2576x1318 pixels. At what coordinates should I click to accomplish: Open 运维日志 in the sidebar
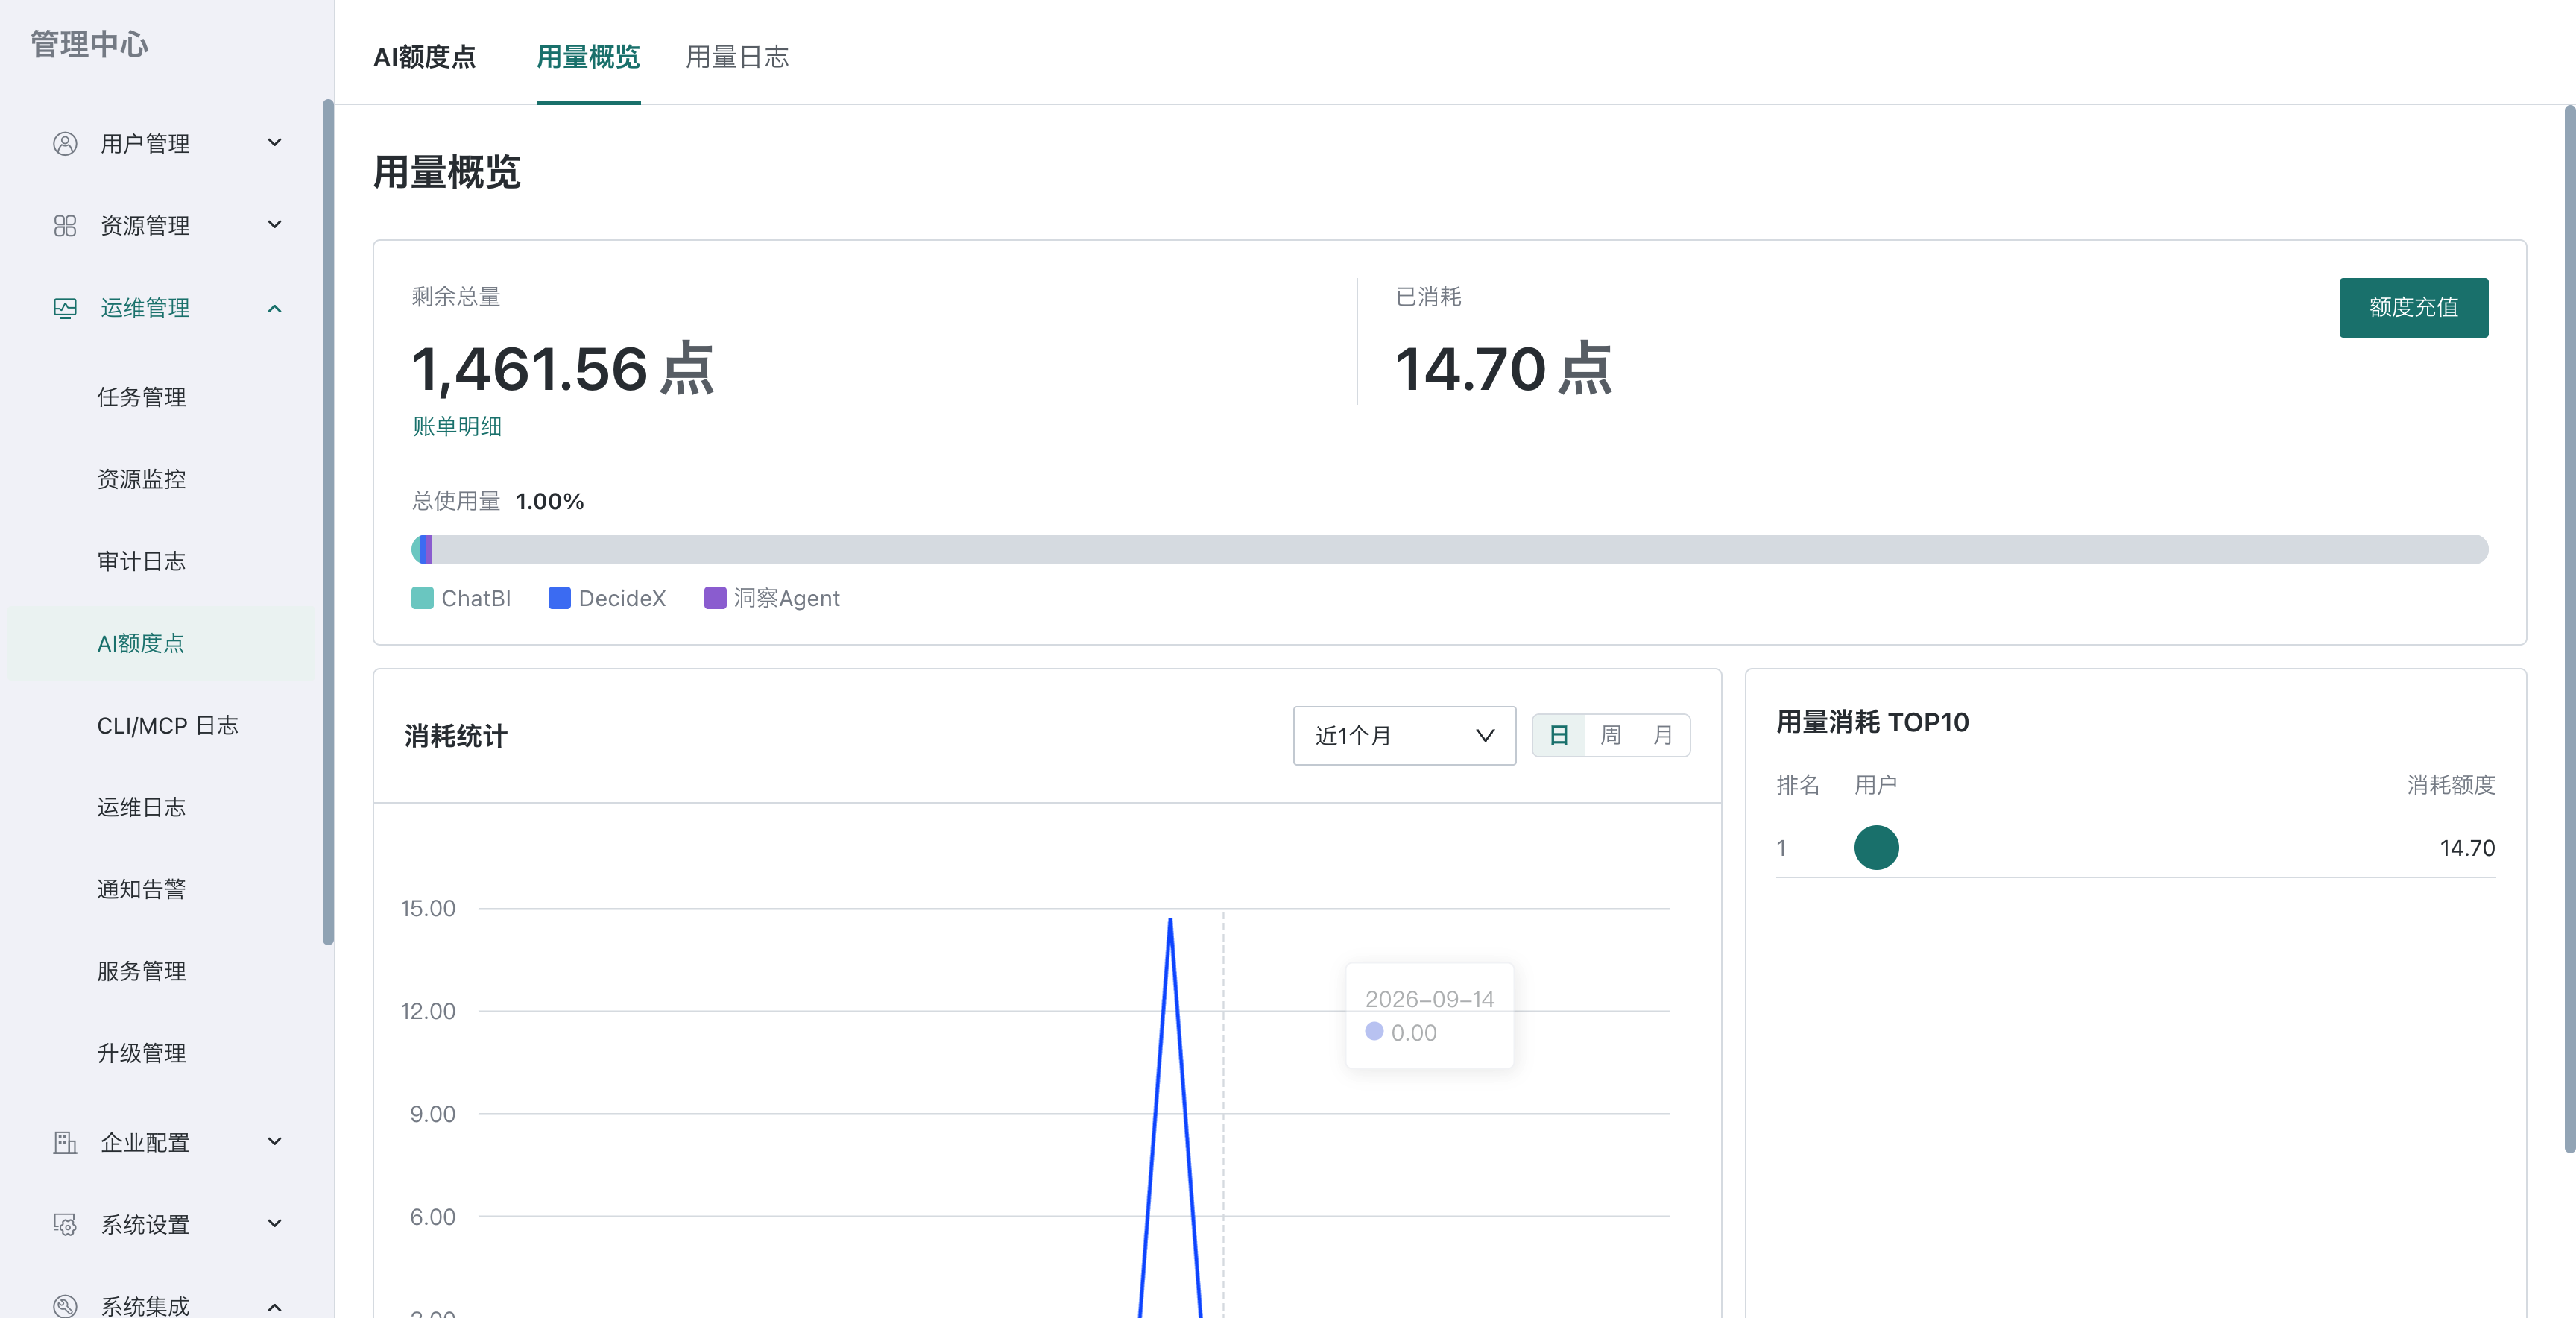141,807
